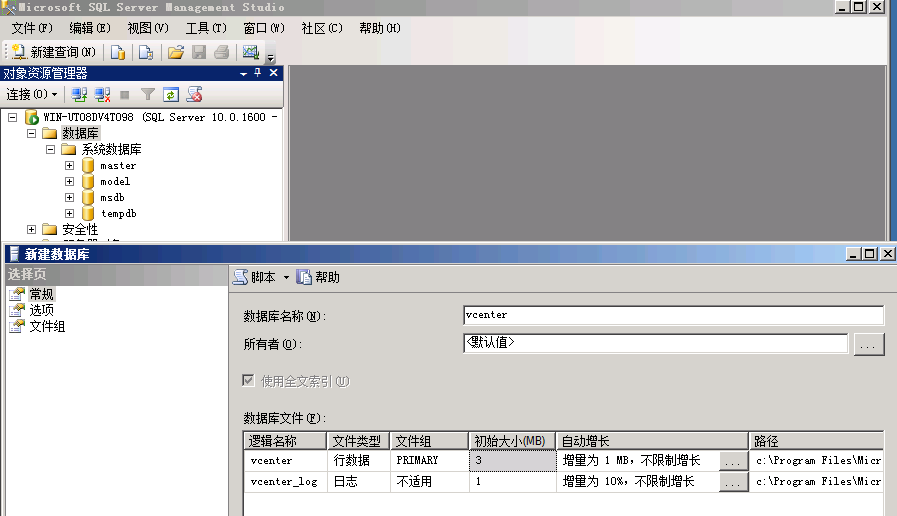The width and height of the screenshot is (897, 516).
Task: Expand the master database node
Action: (69, 165)
